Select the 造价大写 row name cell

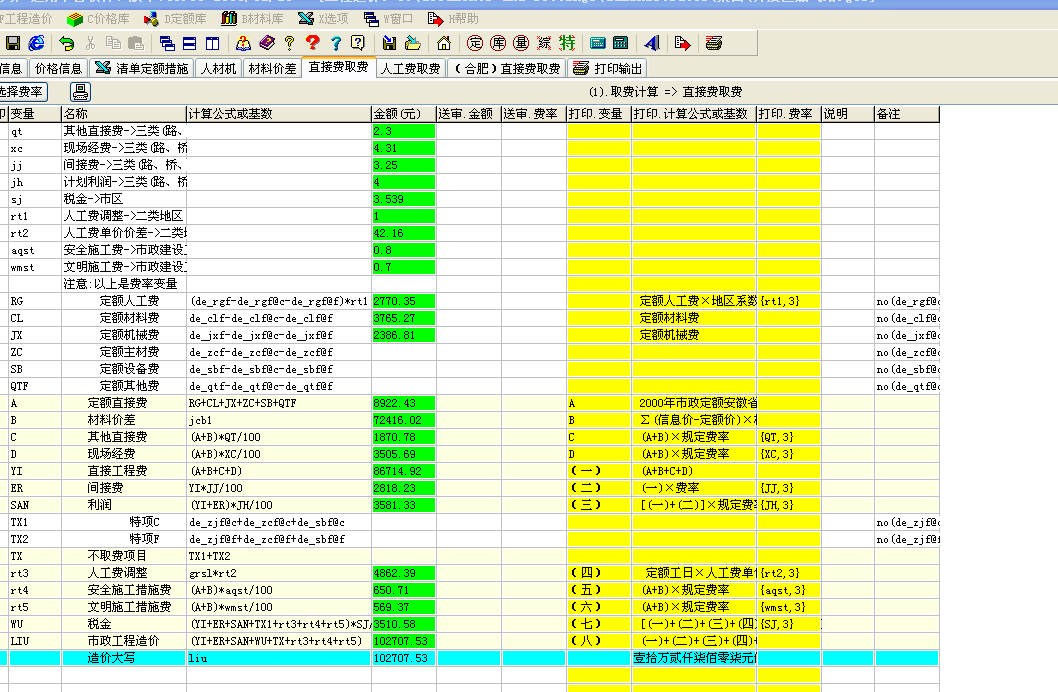coord(123,658)
